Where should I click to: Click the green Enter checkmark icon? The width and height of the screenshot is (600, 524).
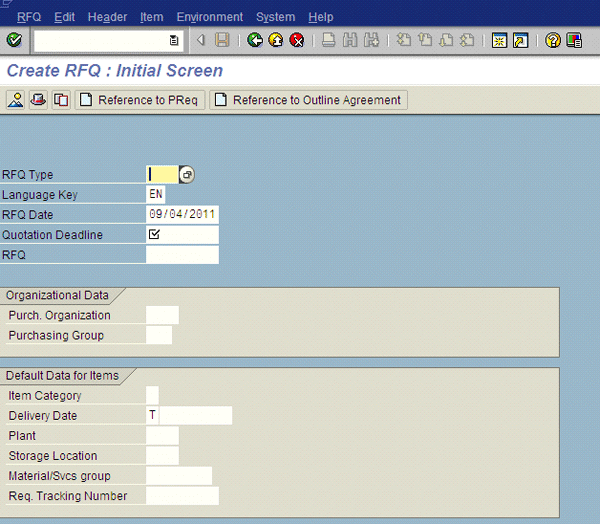point(14,41)
